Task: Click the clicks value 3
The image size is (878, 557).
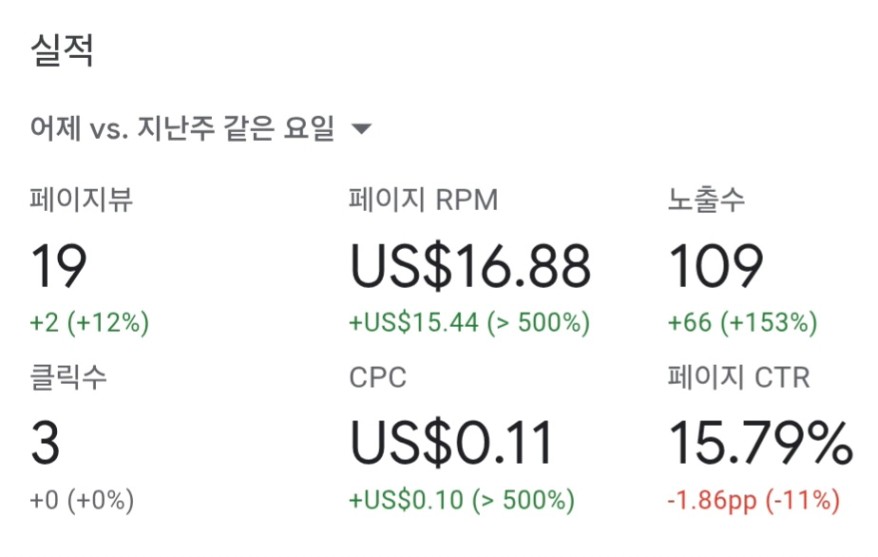Action: 45,443
